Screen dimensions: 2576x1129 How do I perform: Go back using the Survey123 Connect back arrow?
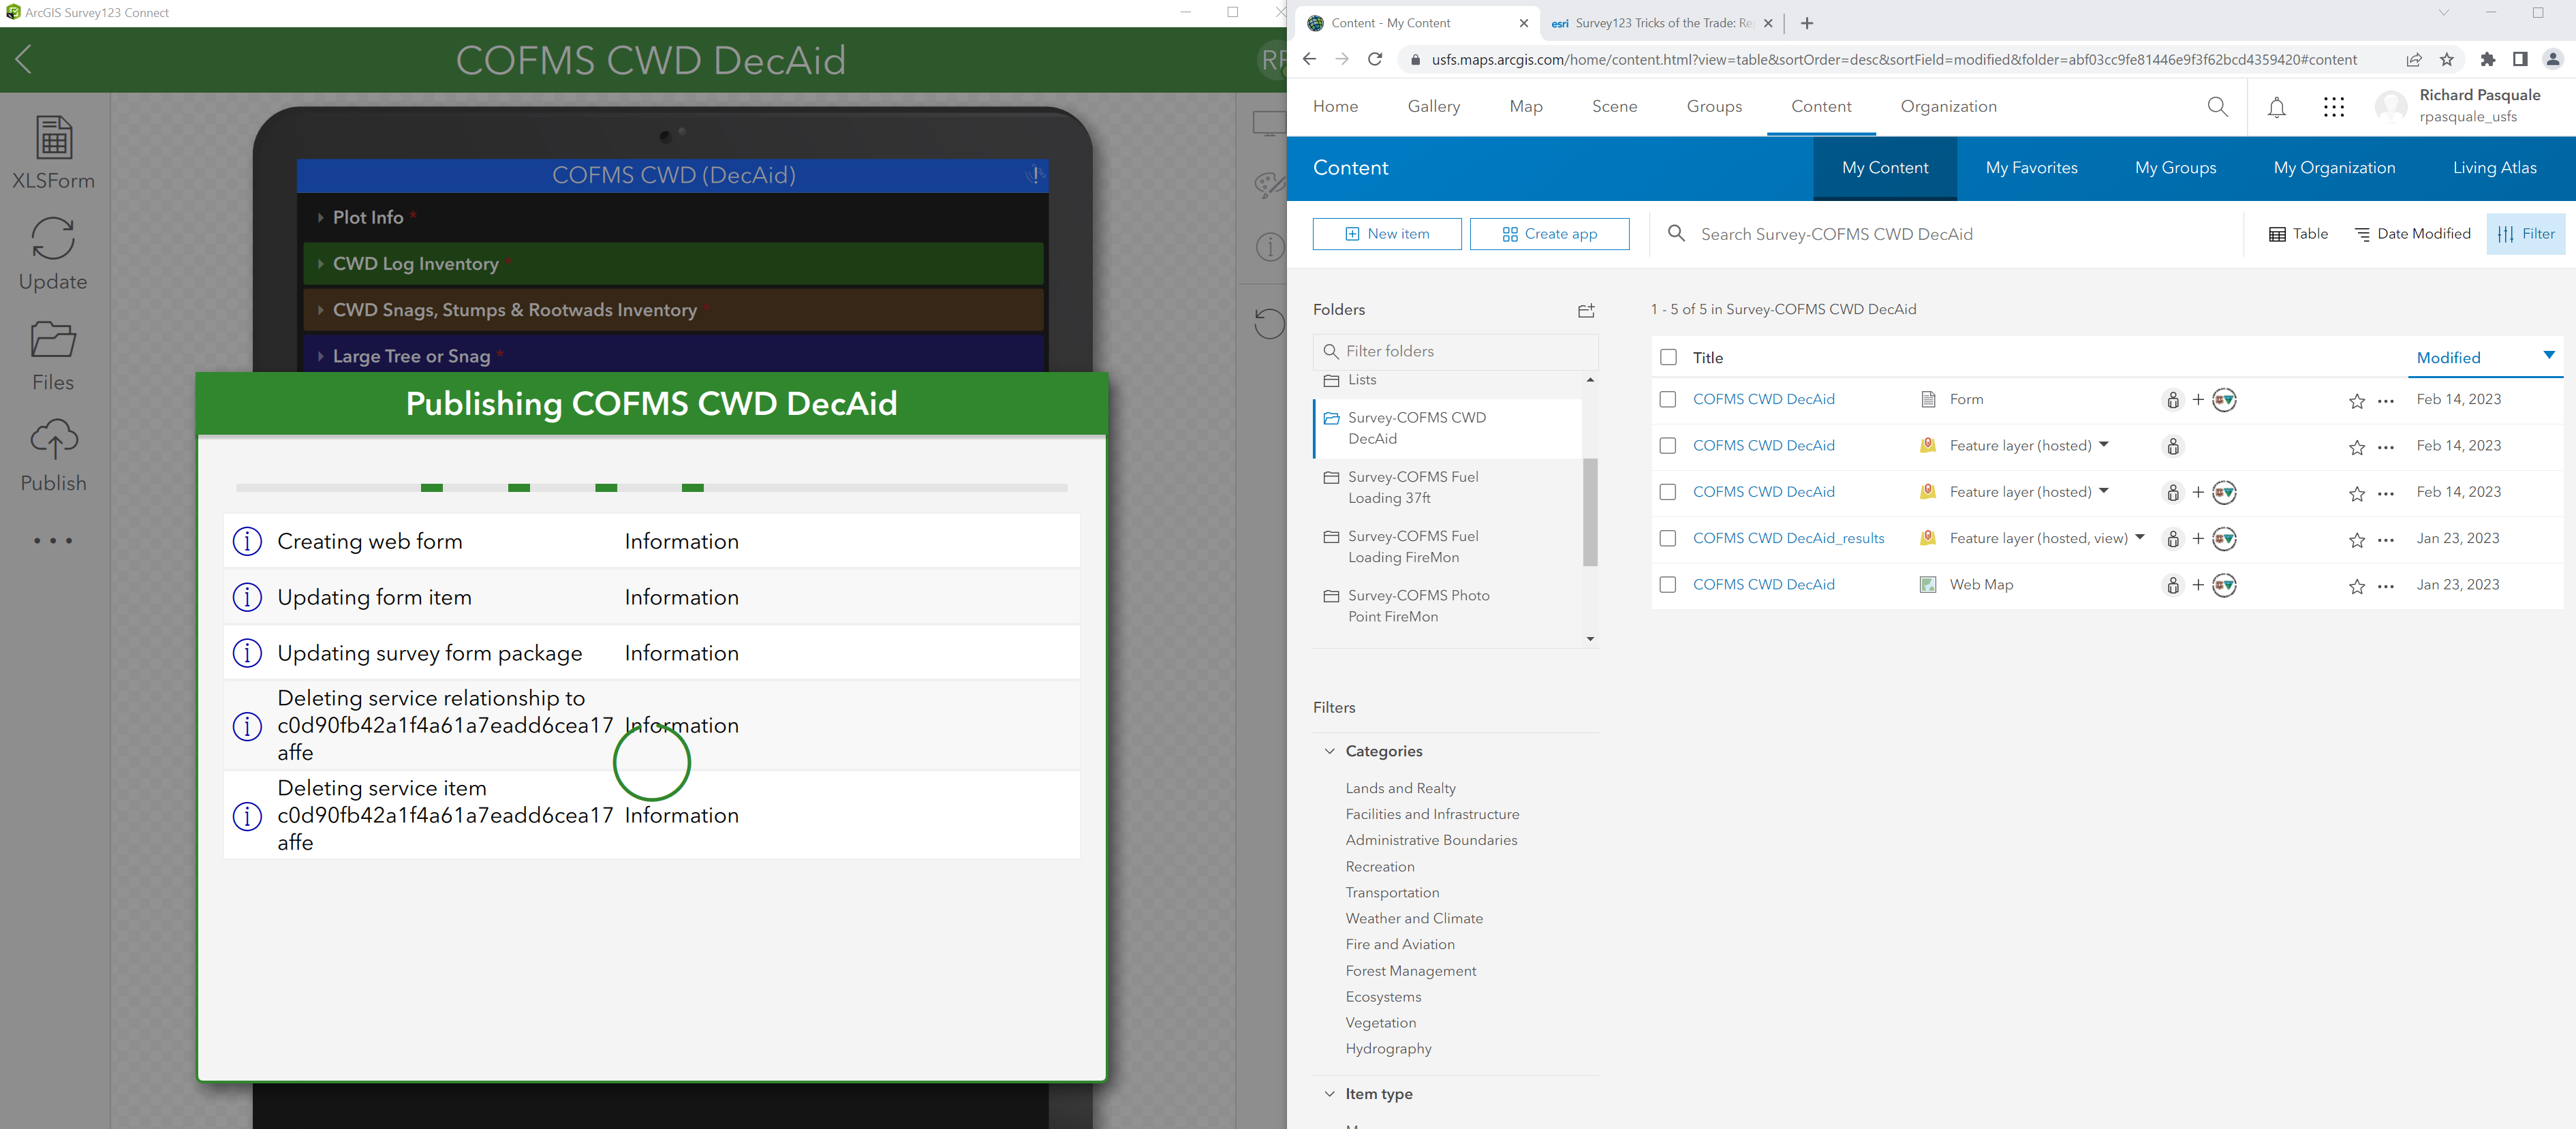24,59
